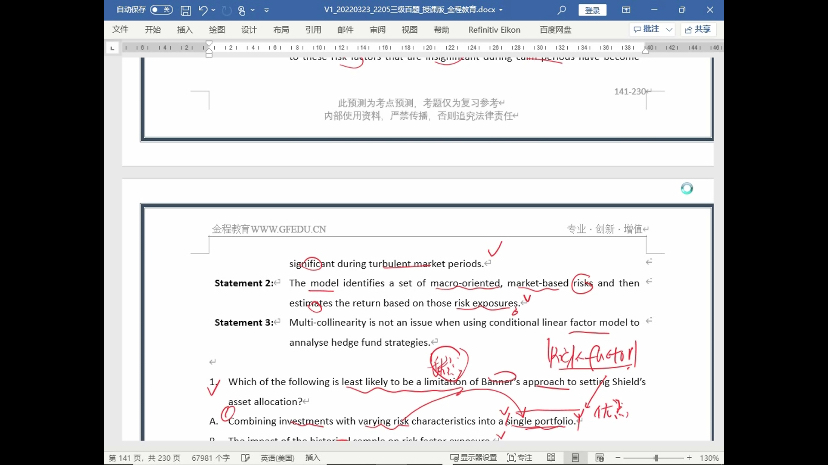Click the zoom out minus button

coord(618,458)
